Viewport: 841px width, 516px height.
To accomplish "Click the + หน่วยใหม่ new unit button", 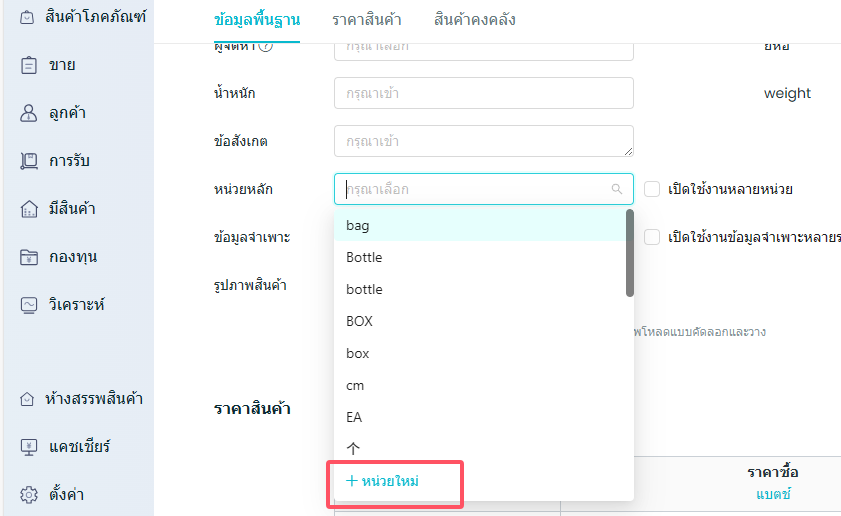I will point(383,481).
